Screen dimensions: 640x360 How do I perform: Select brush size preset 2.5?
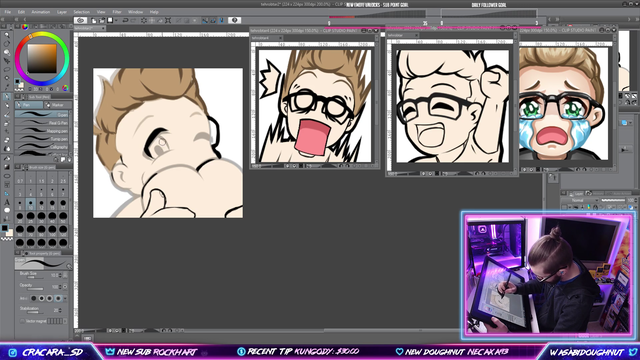coord(63,178)
